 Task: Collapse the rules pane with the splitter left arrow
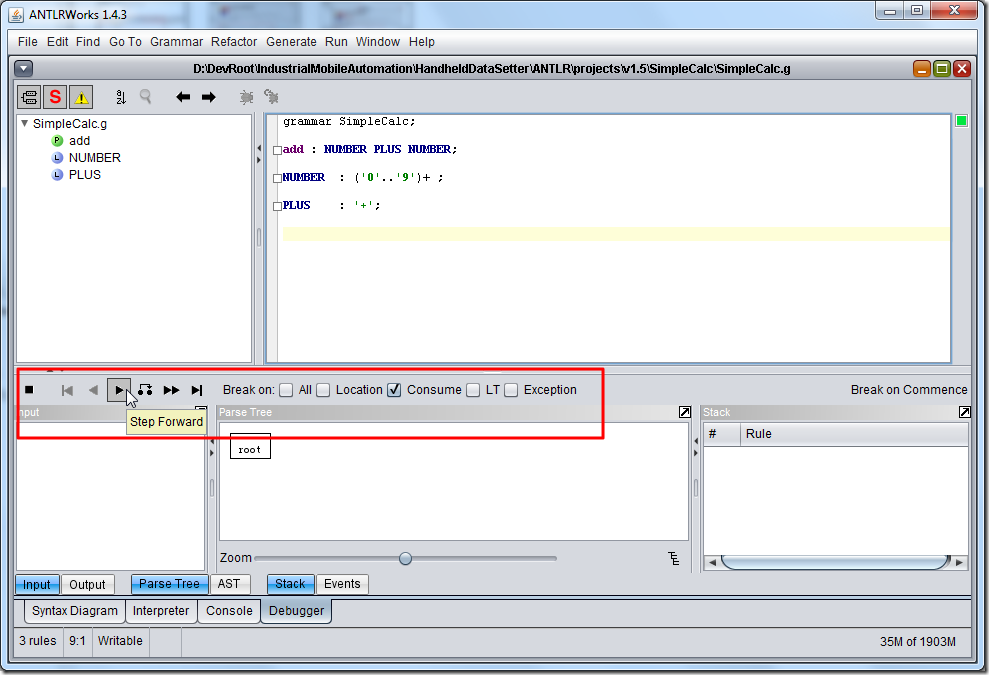click(259, 148)
